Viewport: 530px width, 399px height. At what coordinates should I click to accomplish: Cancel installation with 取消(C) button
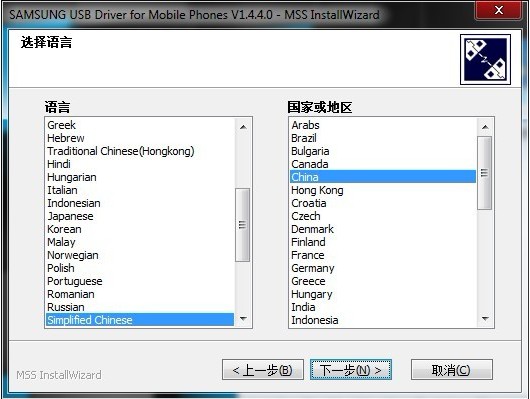452,370
